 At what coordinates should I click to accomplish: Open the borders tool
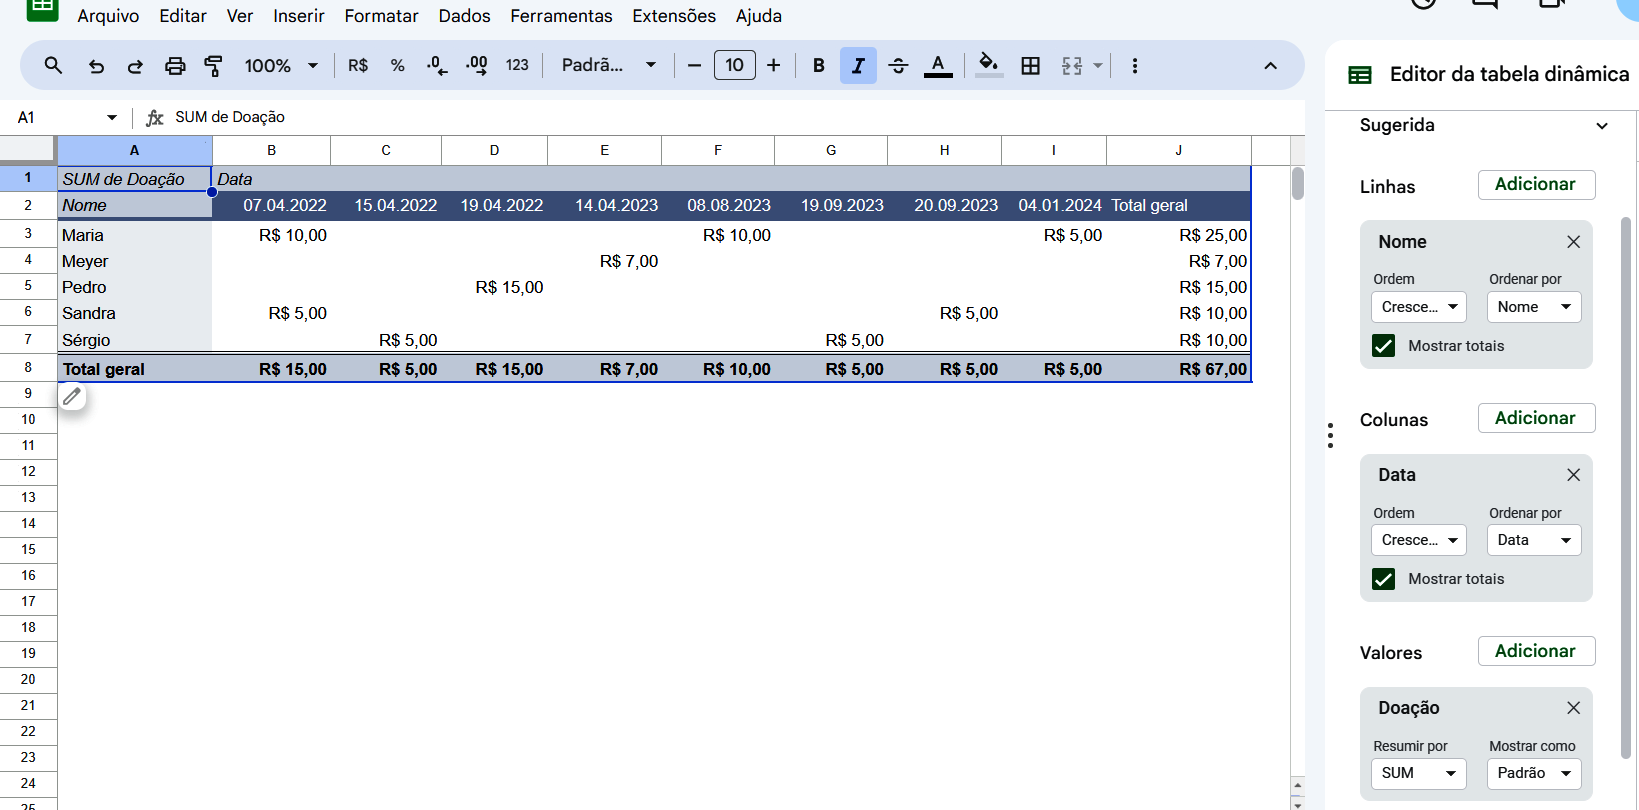[x=1030, y=66]
